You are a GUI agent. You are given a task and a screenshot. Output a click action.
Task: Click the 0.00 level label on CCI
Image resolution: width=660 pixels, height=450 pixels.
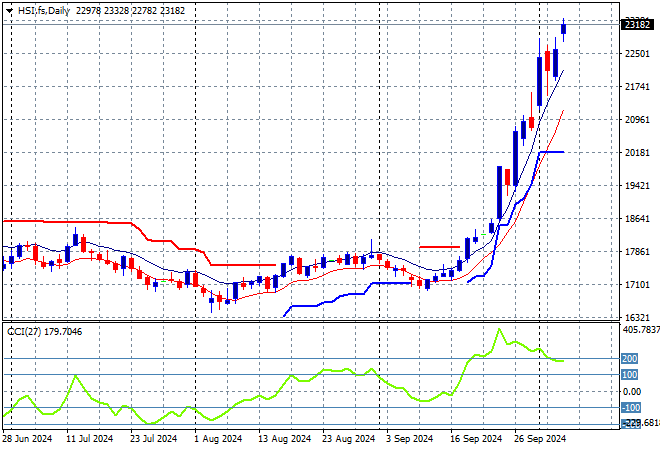coord(630,391)
